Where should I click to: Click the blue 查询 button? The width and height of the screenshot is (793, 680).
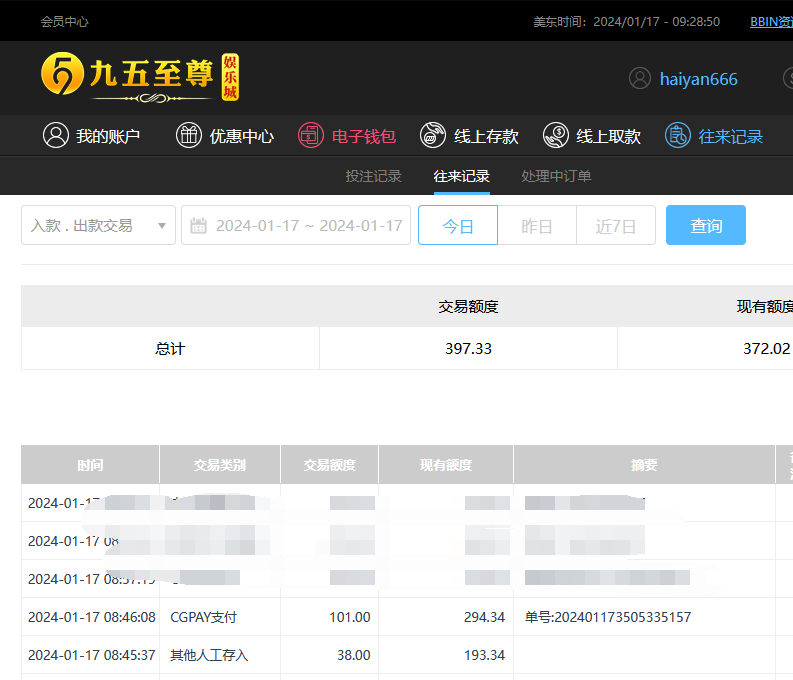pyautogui.click(x=706, y=226)
